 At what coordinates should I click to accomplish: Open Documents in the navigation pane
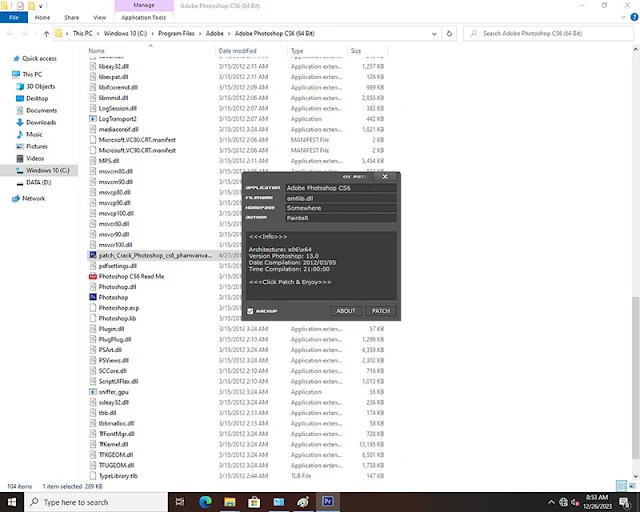pyautogui.click(x=42, y=110)
